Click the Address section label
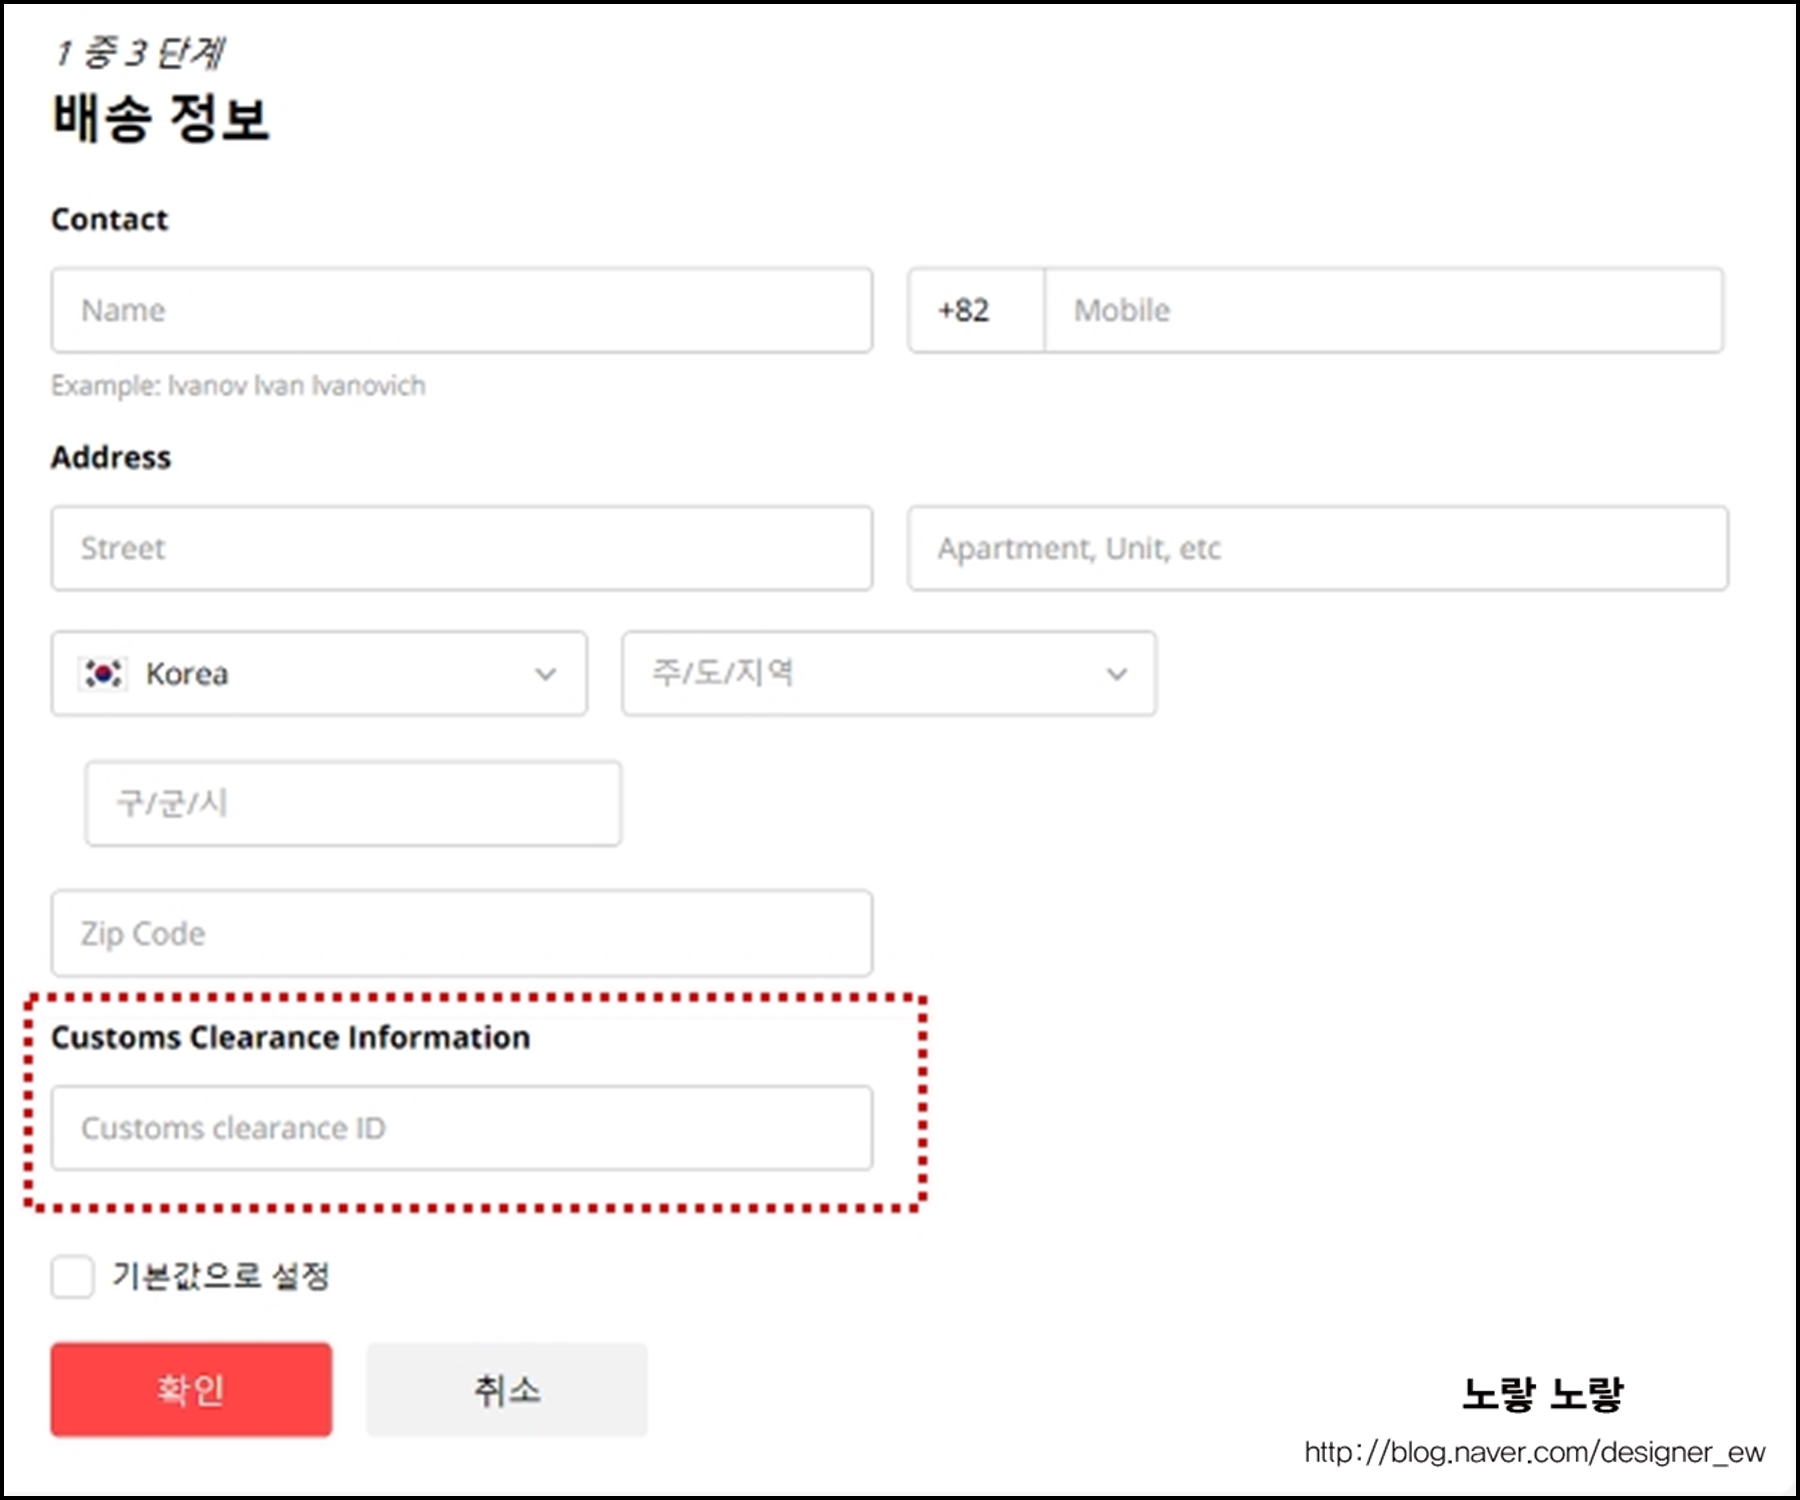The image size is (1800, 1500). [x=111, y=457]
